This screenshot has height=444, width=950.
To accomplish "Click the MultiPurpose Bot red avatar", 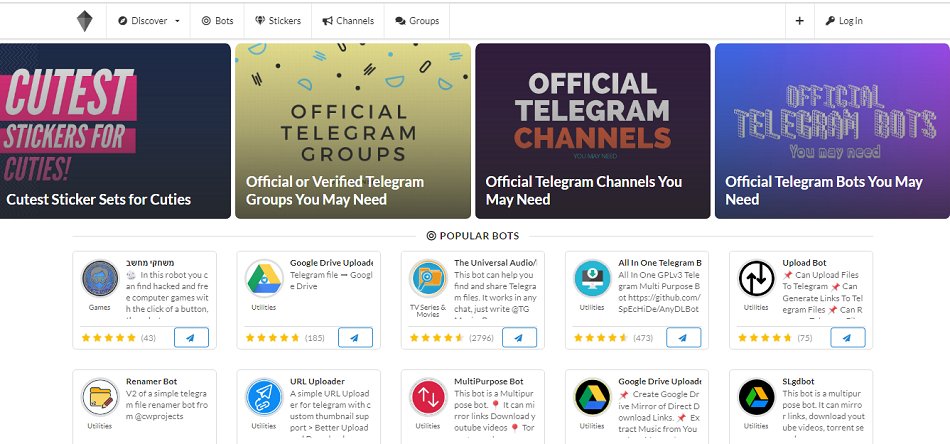I will [428, 397].
